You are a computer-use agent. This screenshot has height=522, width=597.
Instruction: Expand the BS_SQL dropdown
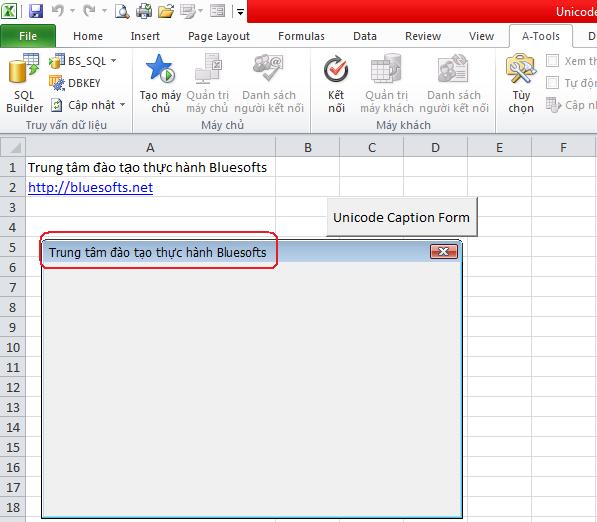(x=113, y=61)
